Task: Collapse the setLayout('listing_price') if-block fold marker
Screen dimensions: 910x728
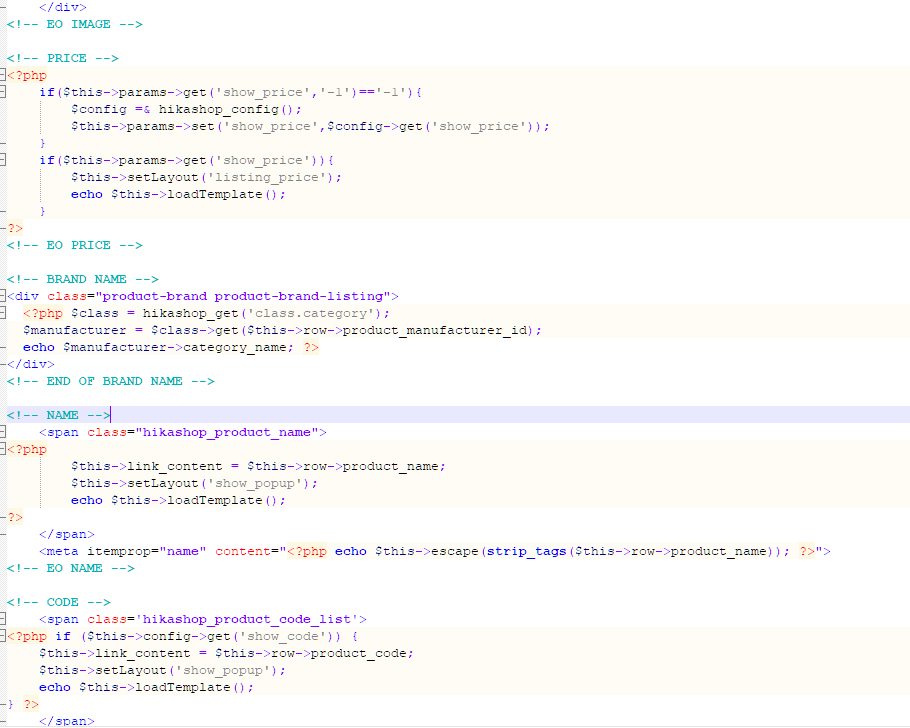Action: (x=3, y=160)
